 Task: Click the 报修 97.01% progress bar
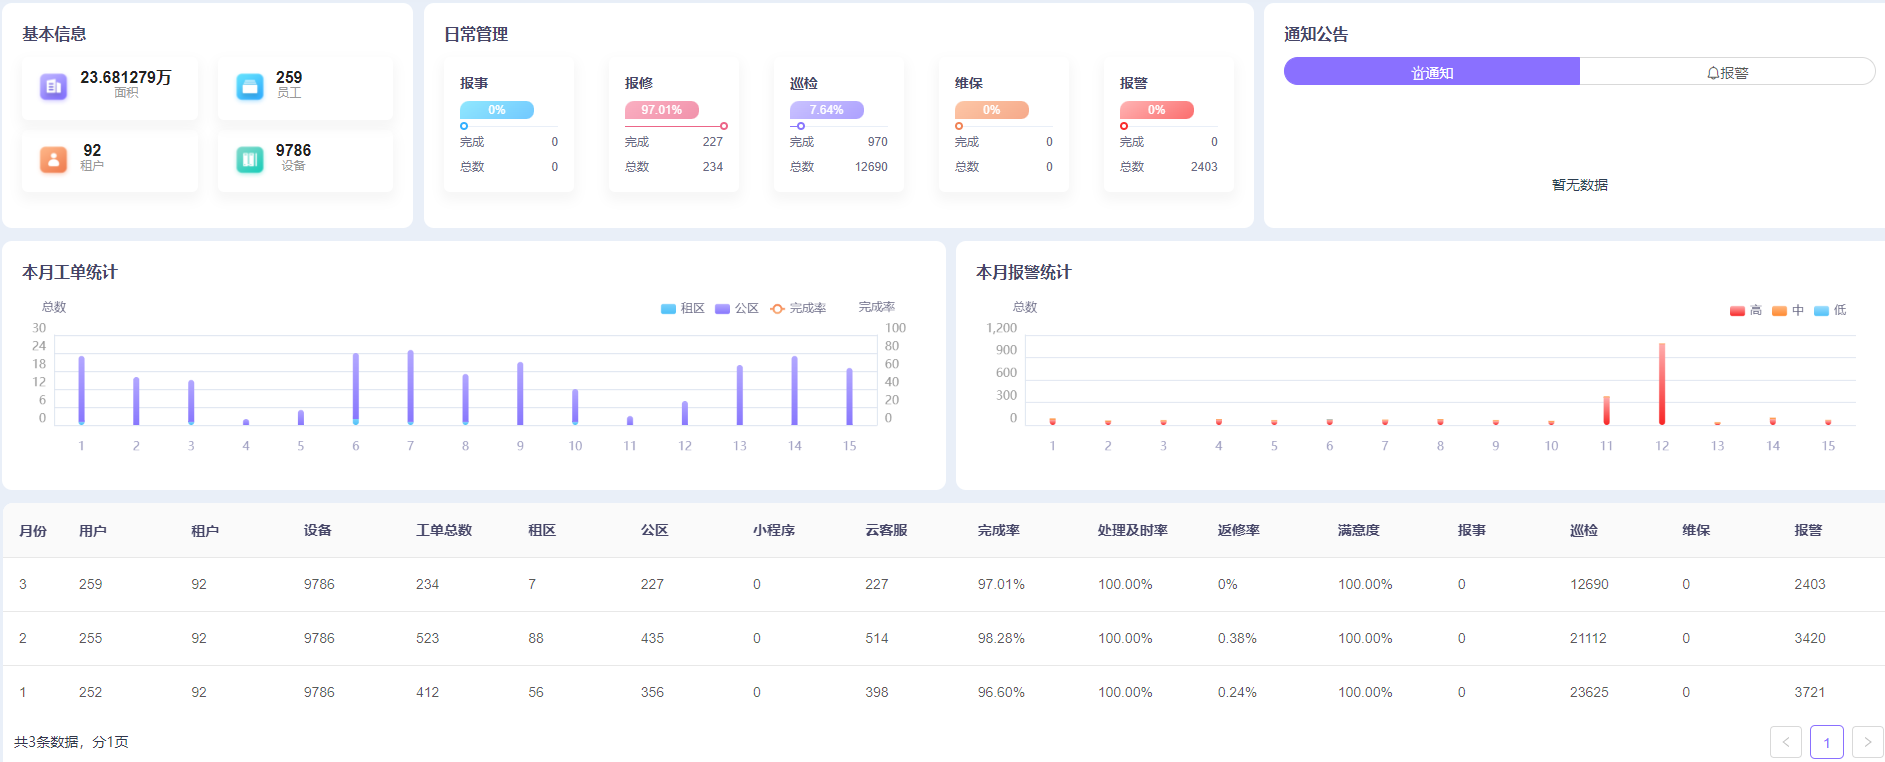point(662,110)
